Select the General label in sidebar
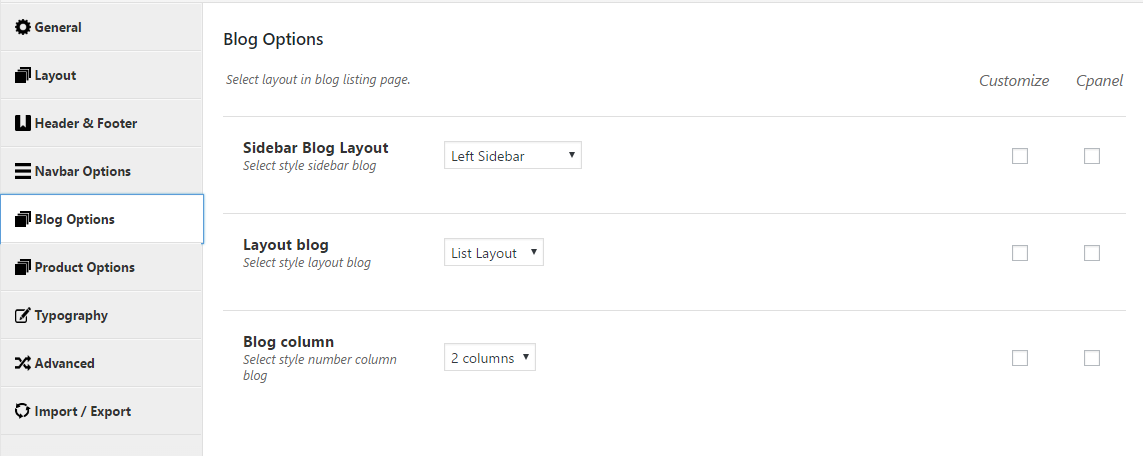1143x456 pixels. 58,28
